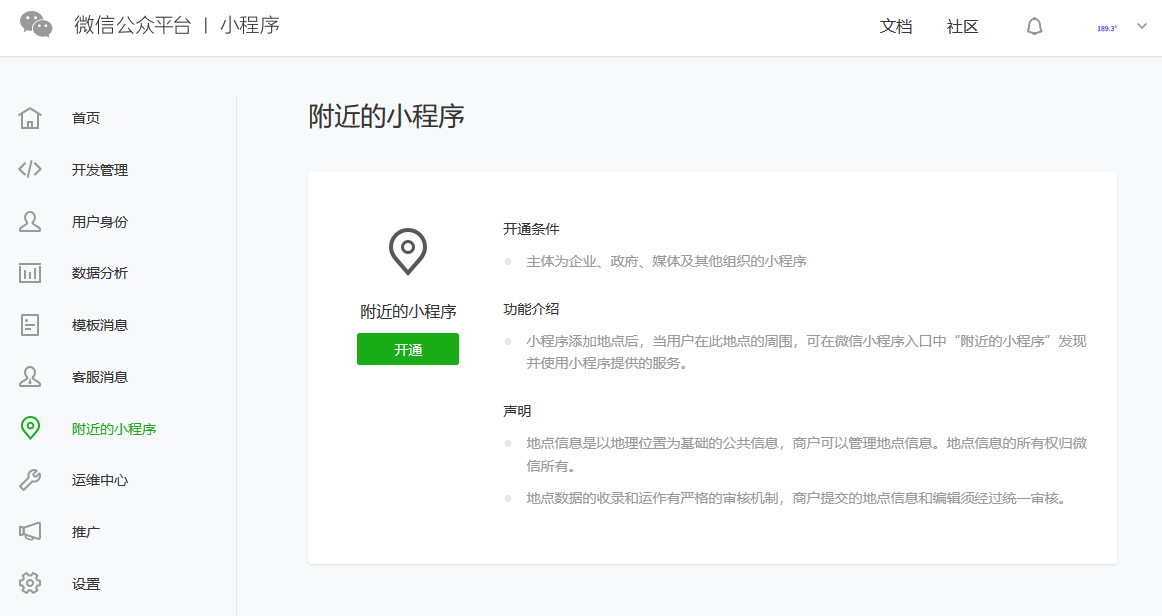Viewport: 1162px width, 616px height.
Task: Click the 附近的小程序 page heading
Action: click(x=386, y=116)
